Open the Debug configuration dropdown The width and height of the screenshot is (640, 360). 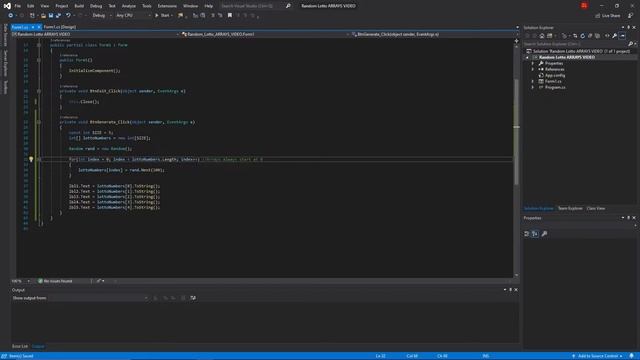(102, 16)
